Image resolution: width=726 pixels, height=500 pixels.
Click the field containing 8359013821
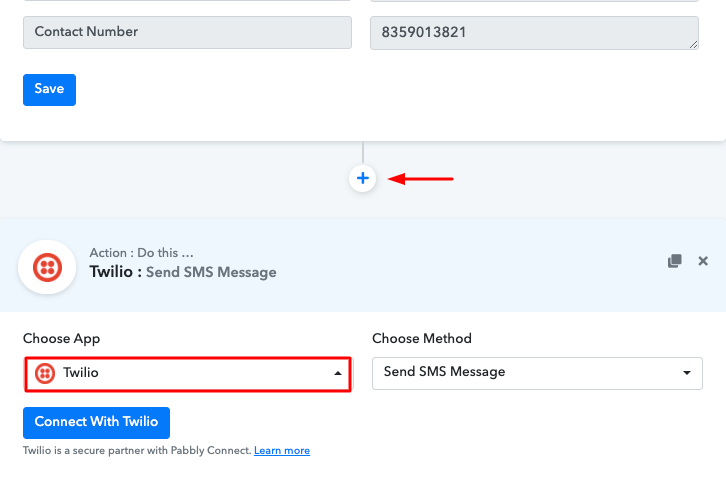(534, 33)
